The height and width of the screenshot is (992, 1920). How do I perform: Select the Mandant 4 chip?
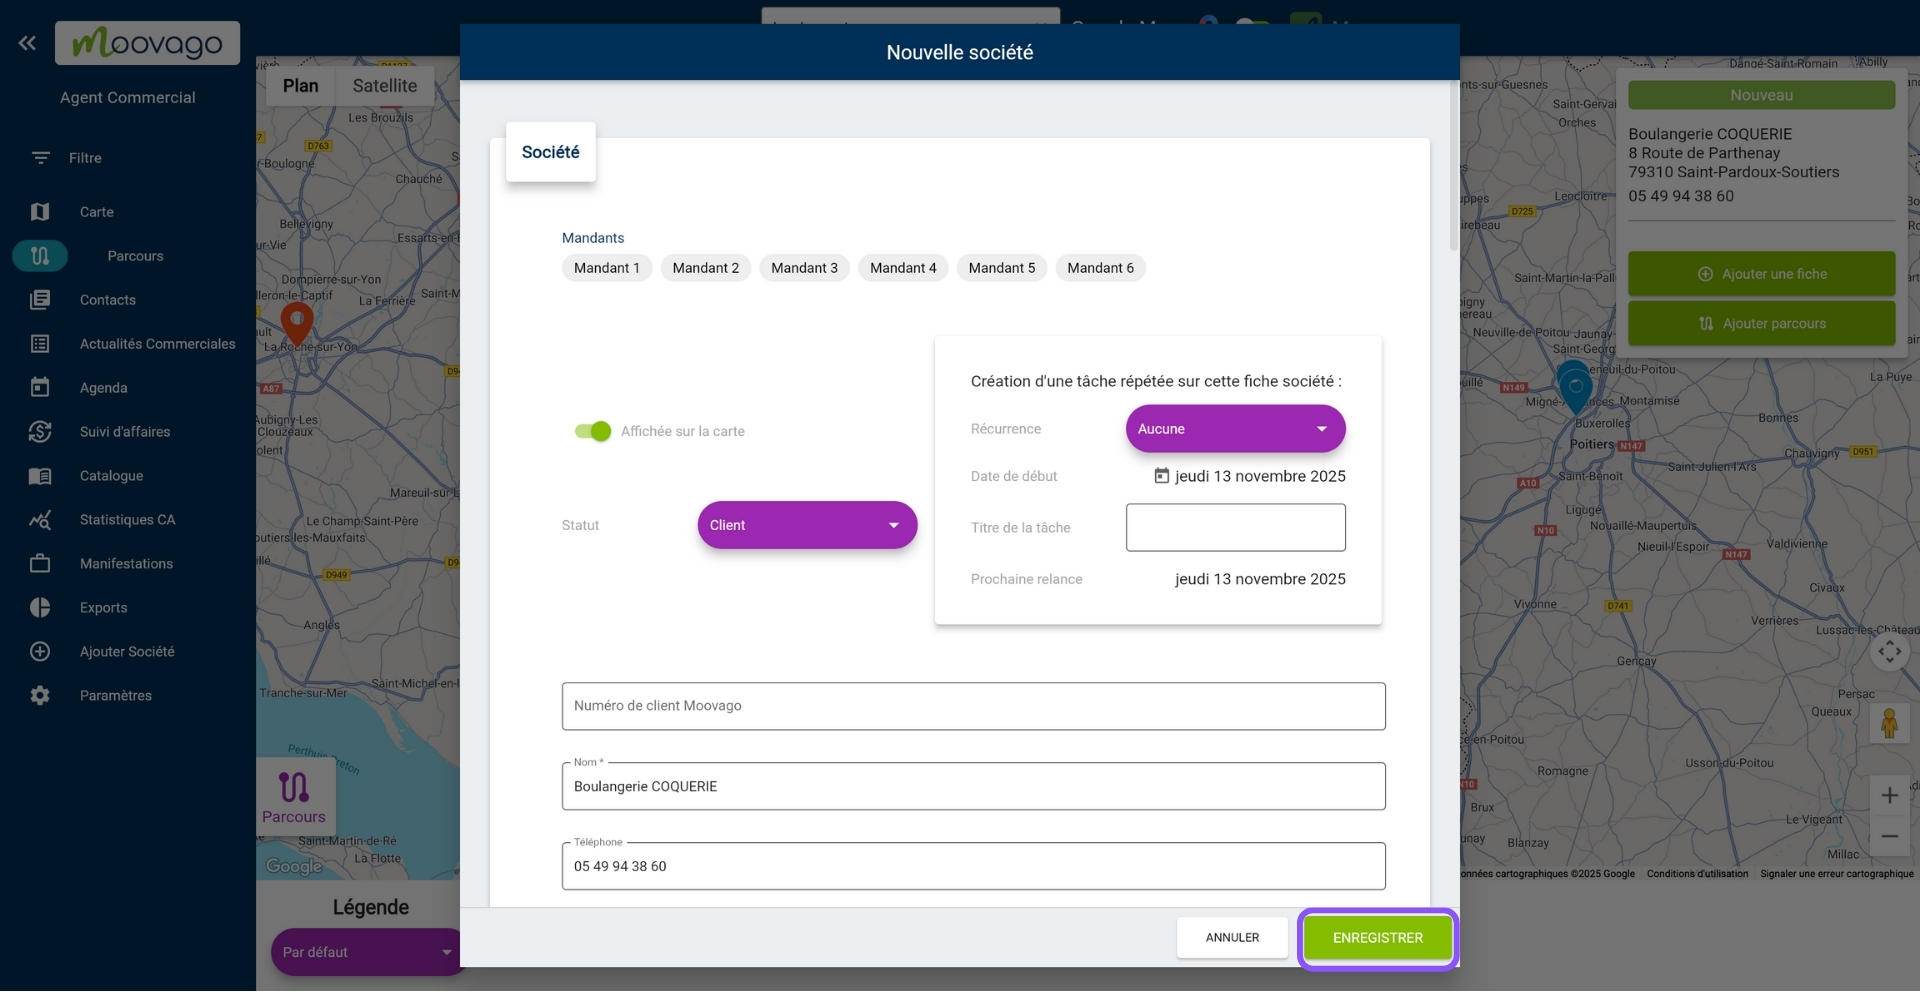coord(902,268)
